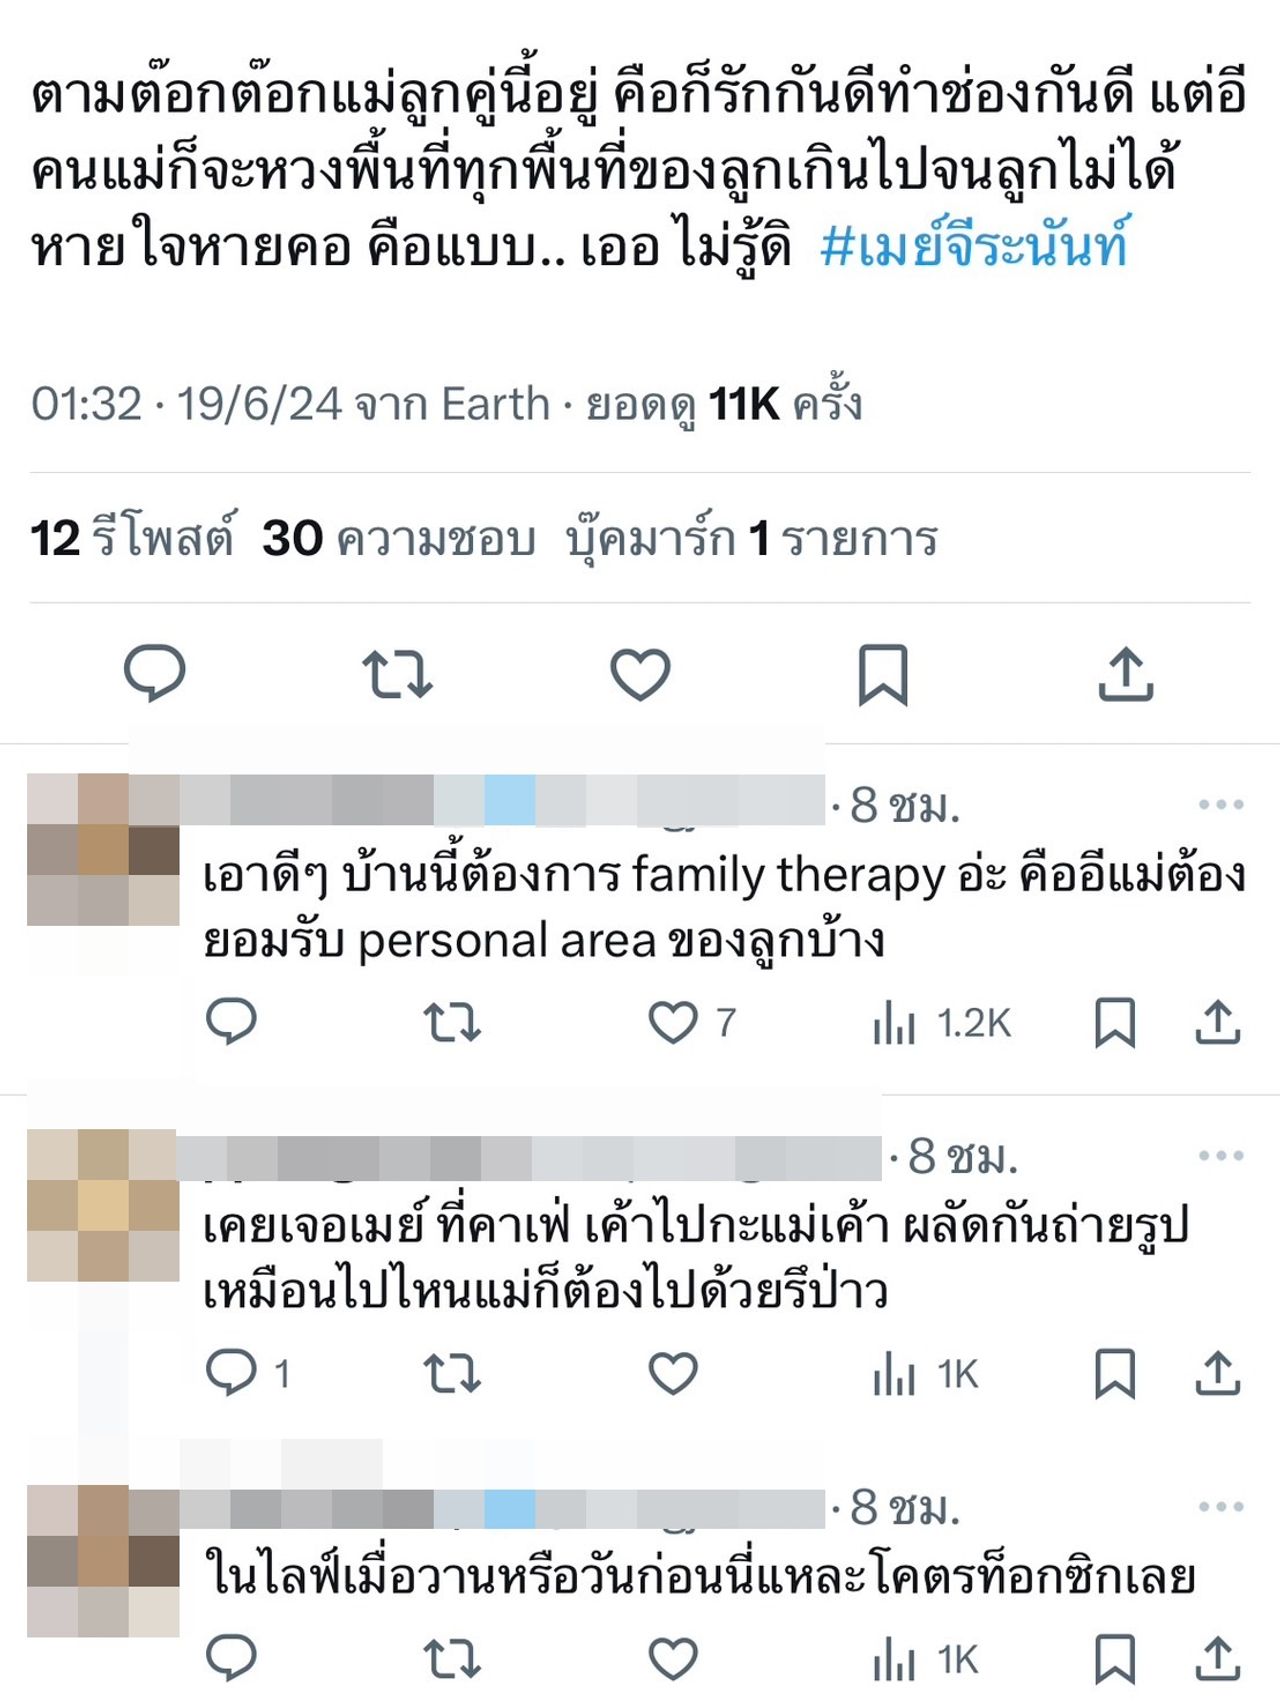
Task: Open more options on family therapy reply
Action: pos(1221,804)
